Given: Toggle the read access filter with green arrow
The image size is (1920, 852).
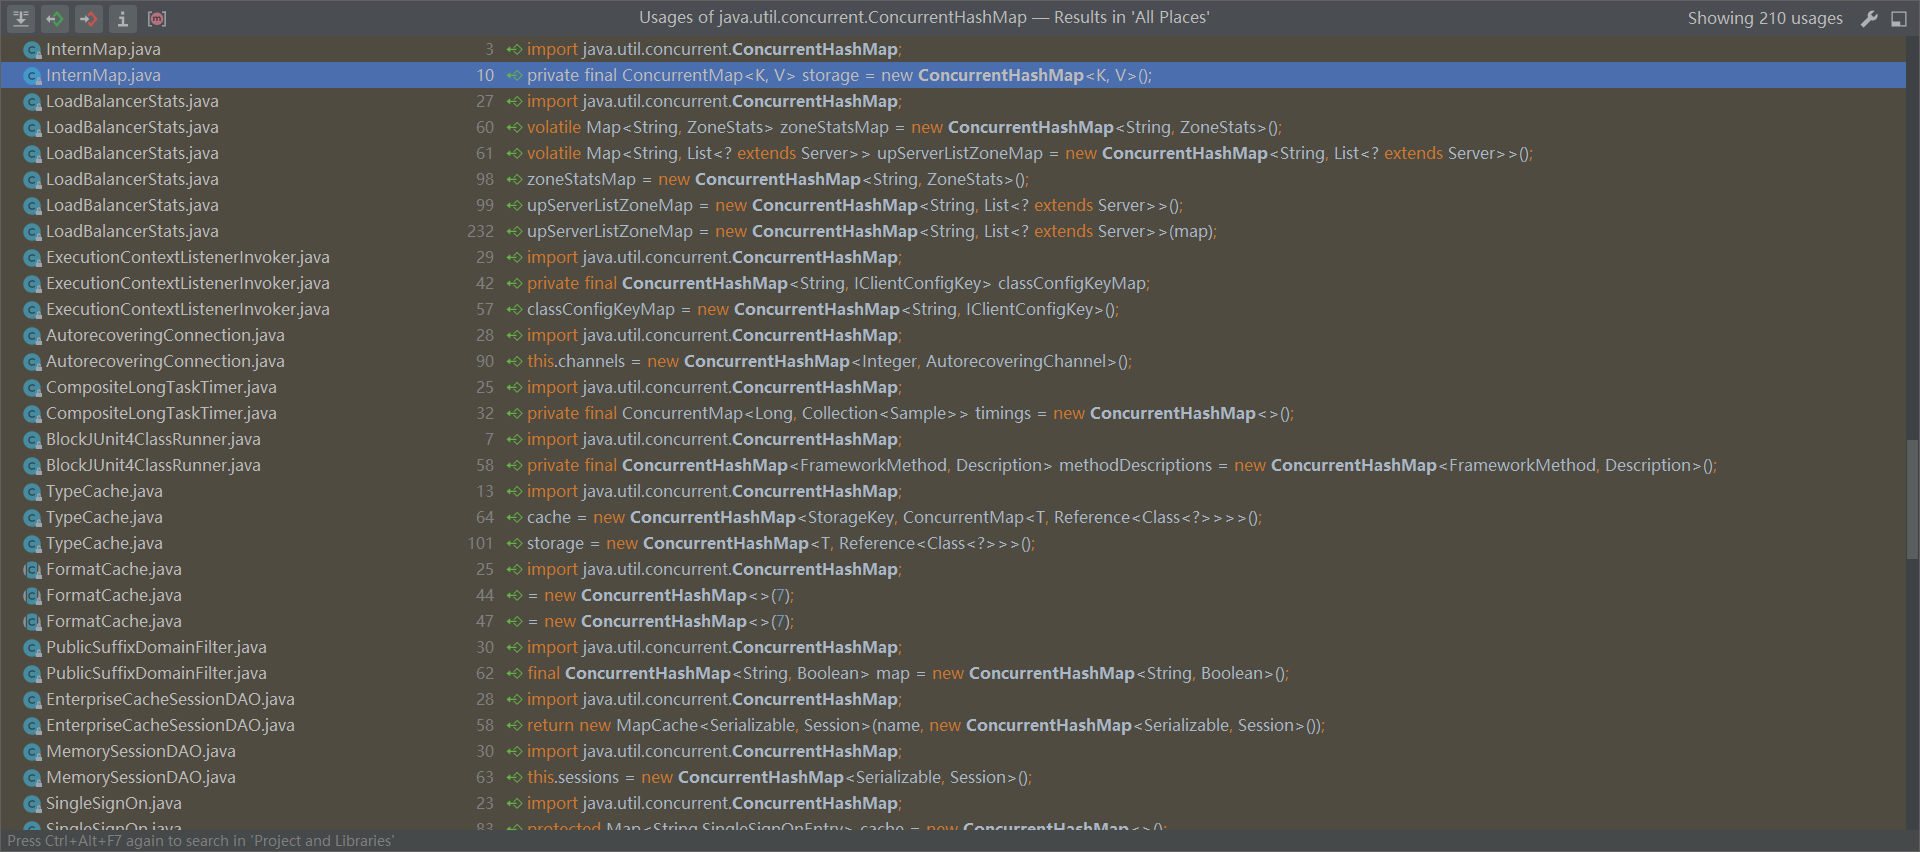Looking at the screenshot, I should 55,18.
